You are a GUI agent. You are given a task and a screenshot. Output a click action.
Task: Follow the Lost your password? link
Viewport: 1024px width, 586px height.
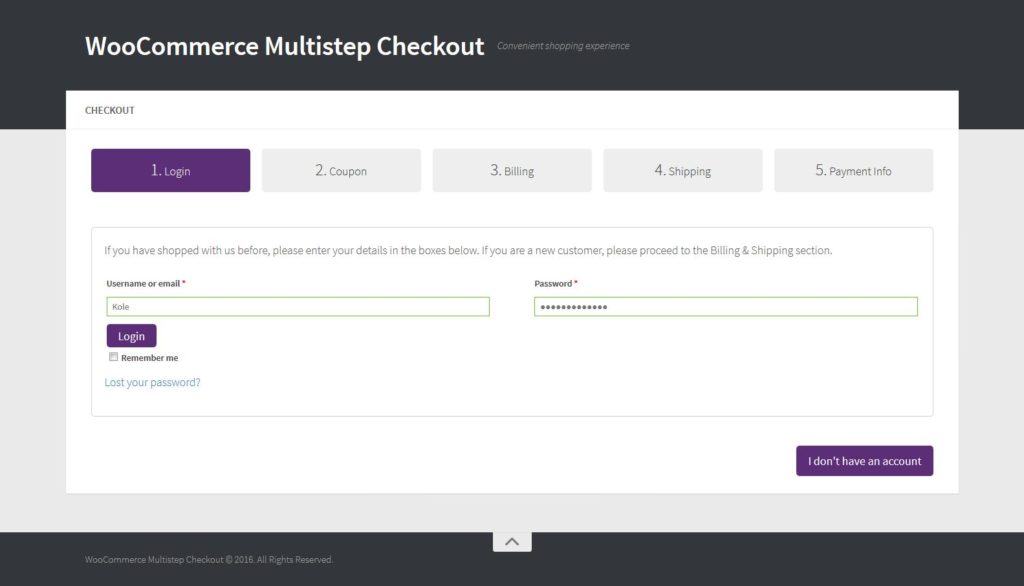point(152,382)
